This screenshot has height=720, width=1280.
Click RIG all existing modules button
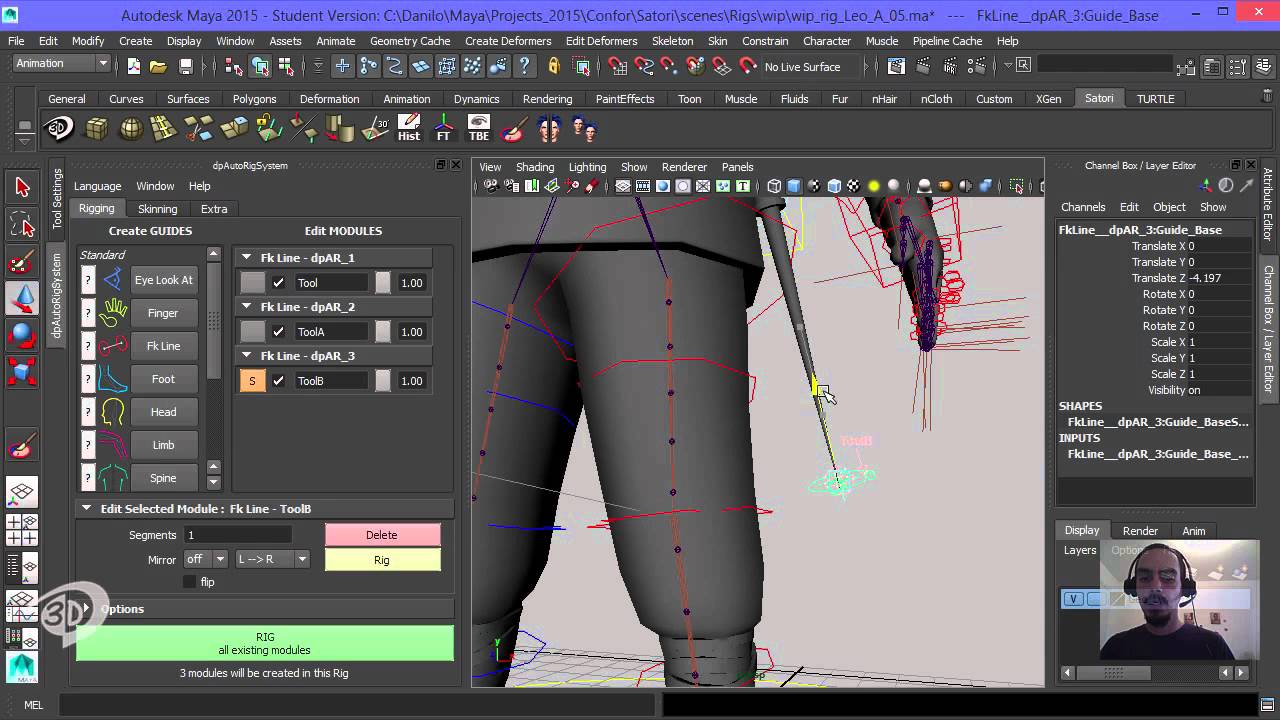(x=265, y=643)
